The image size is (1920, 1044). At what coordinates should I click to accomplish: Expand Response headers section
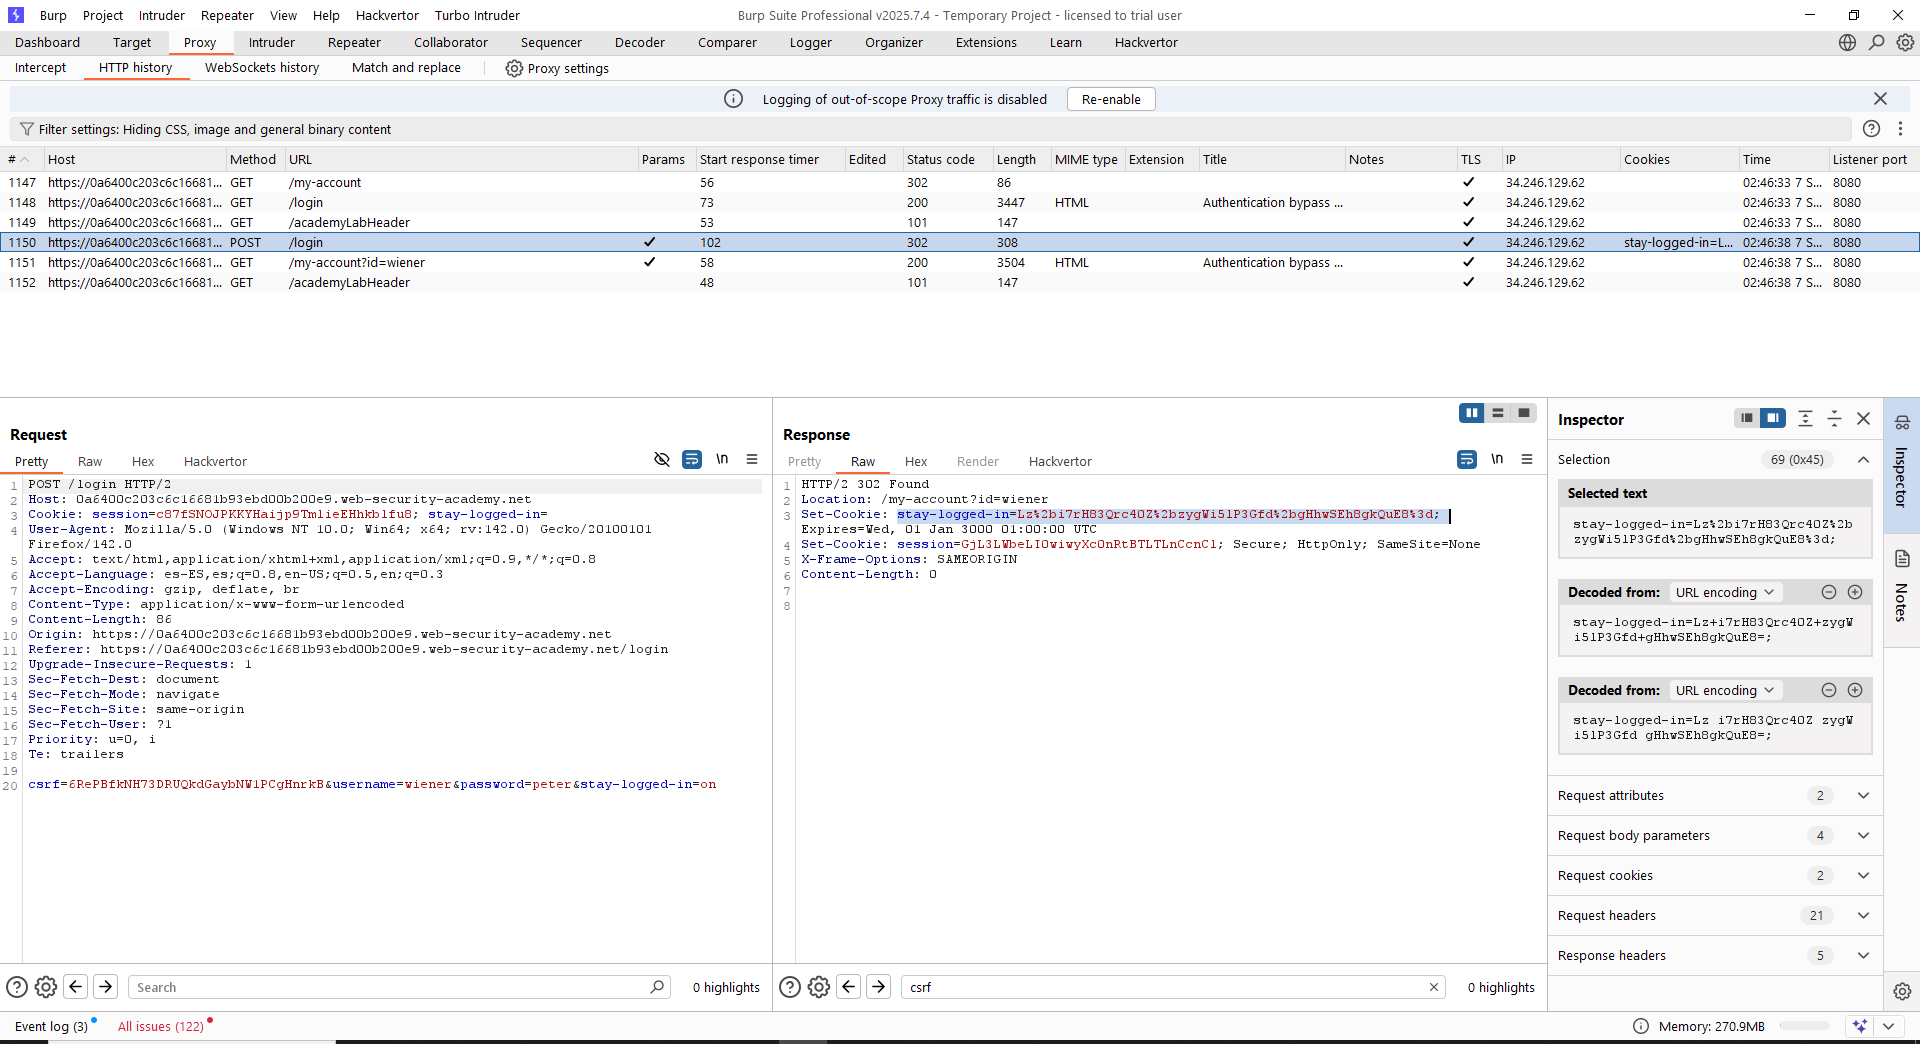coord(1863,955)
